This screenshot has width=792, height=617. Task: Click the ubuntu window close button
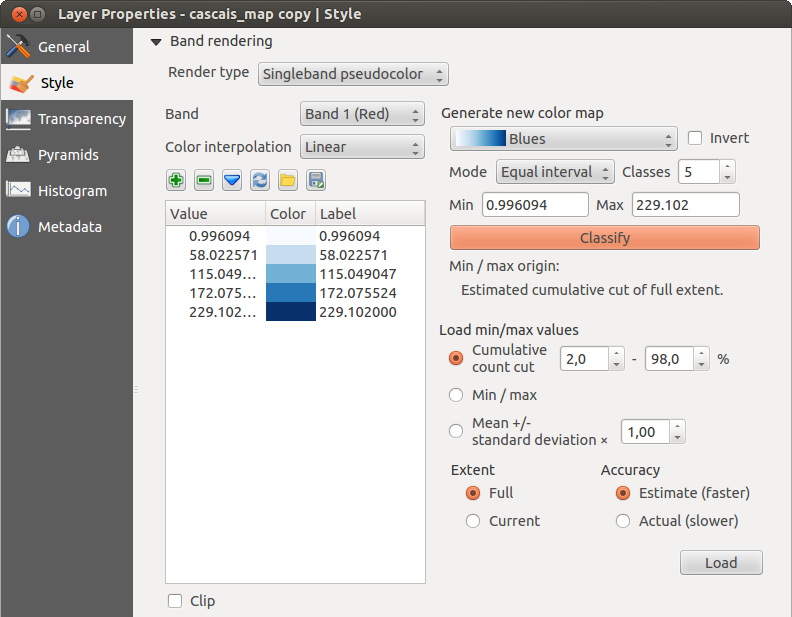pos(15,14)
